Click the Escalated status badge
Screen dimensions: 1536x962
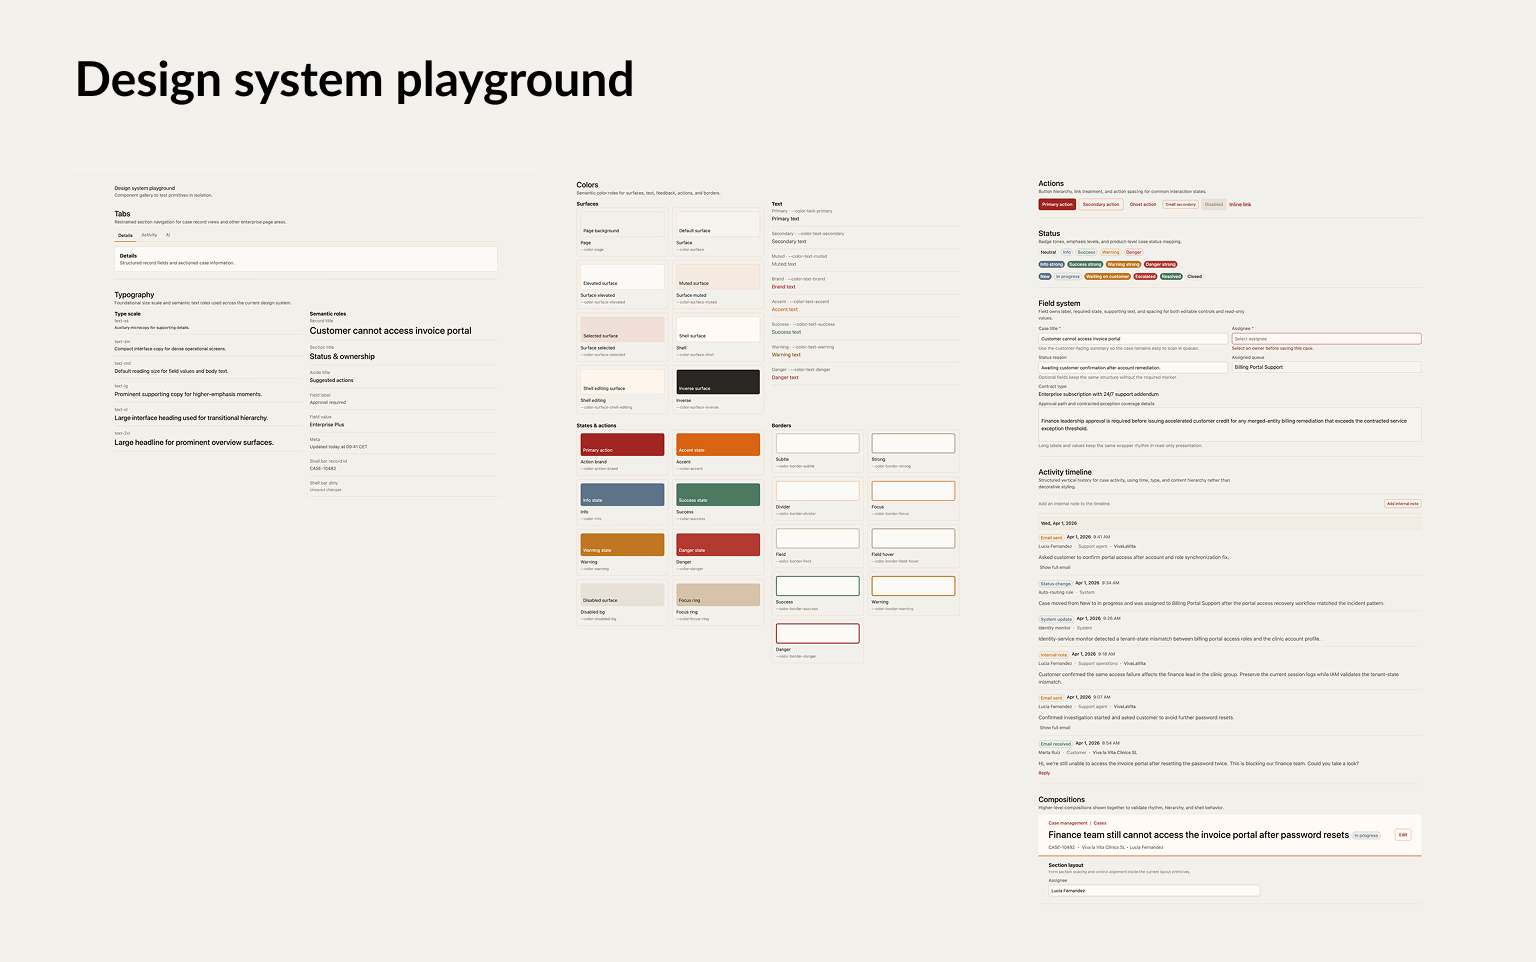click(1145, 277)
